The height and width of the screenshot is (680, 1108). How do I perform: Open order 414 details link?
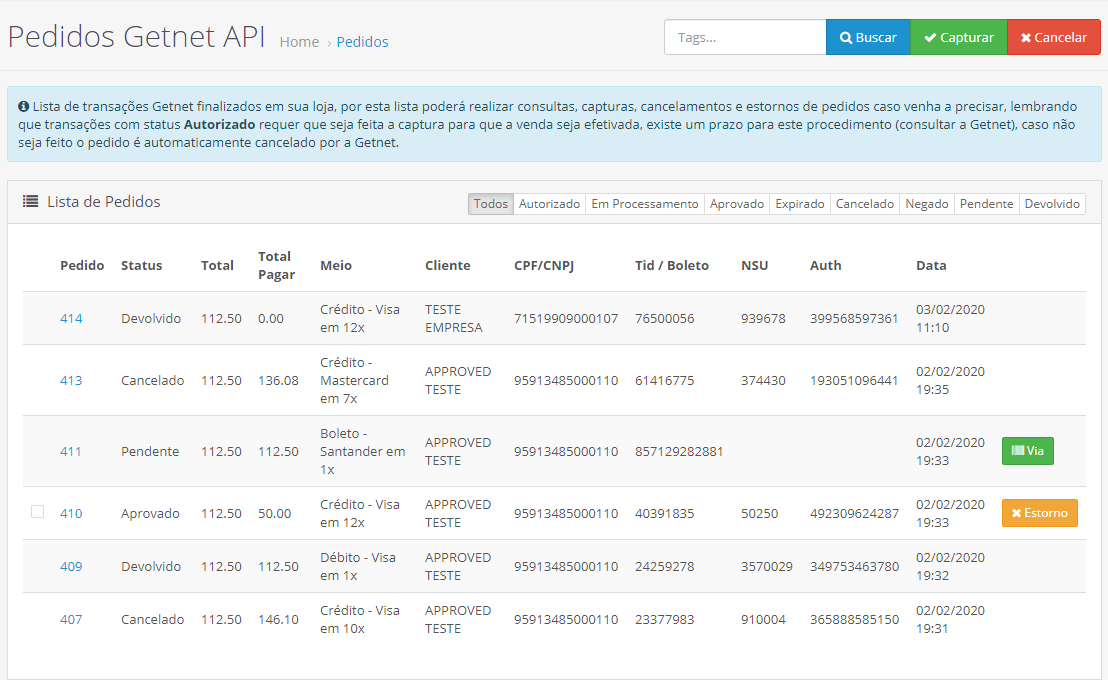tap(71, 319)
